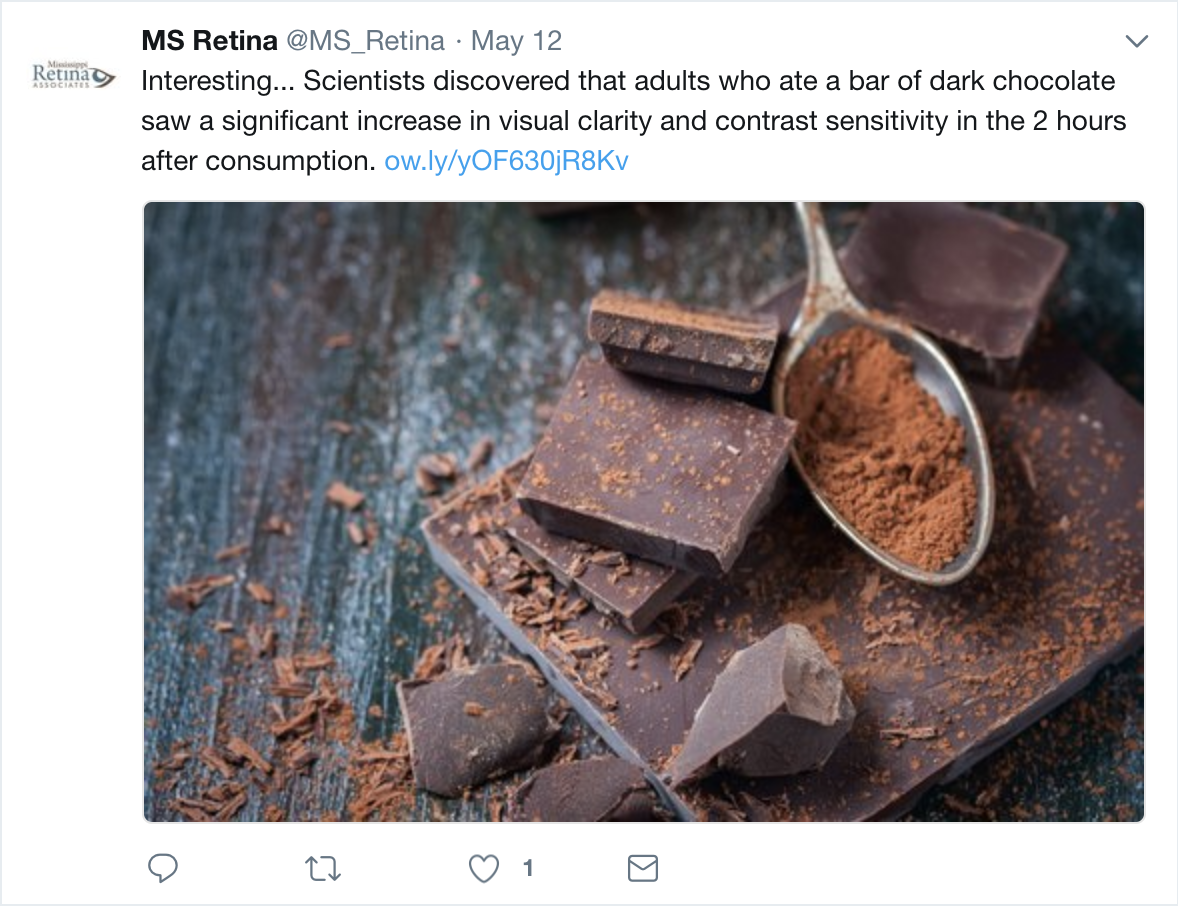Open the tweet options chevron menu

(1136, 41)
